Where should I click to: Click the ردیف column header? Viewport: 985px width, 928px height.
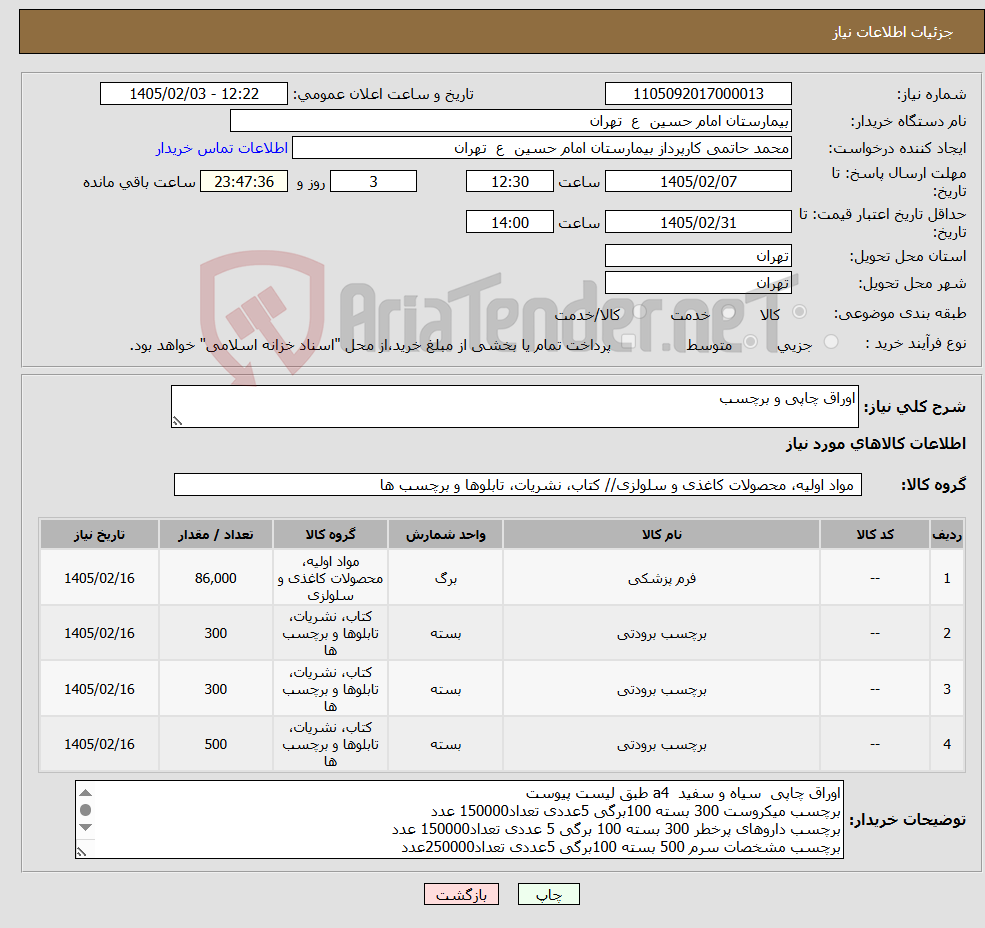tap(947, 534)
